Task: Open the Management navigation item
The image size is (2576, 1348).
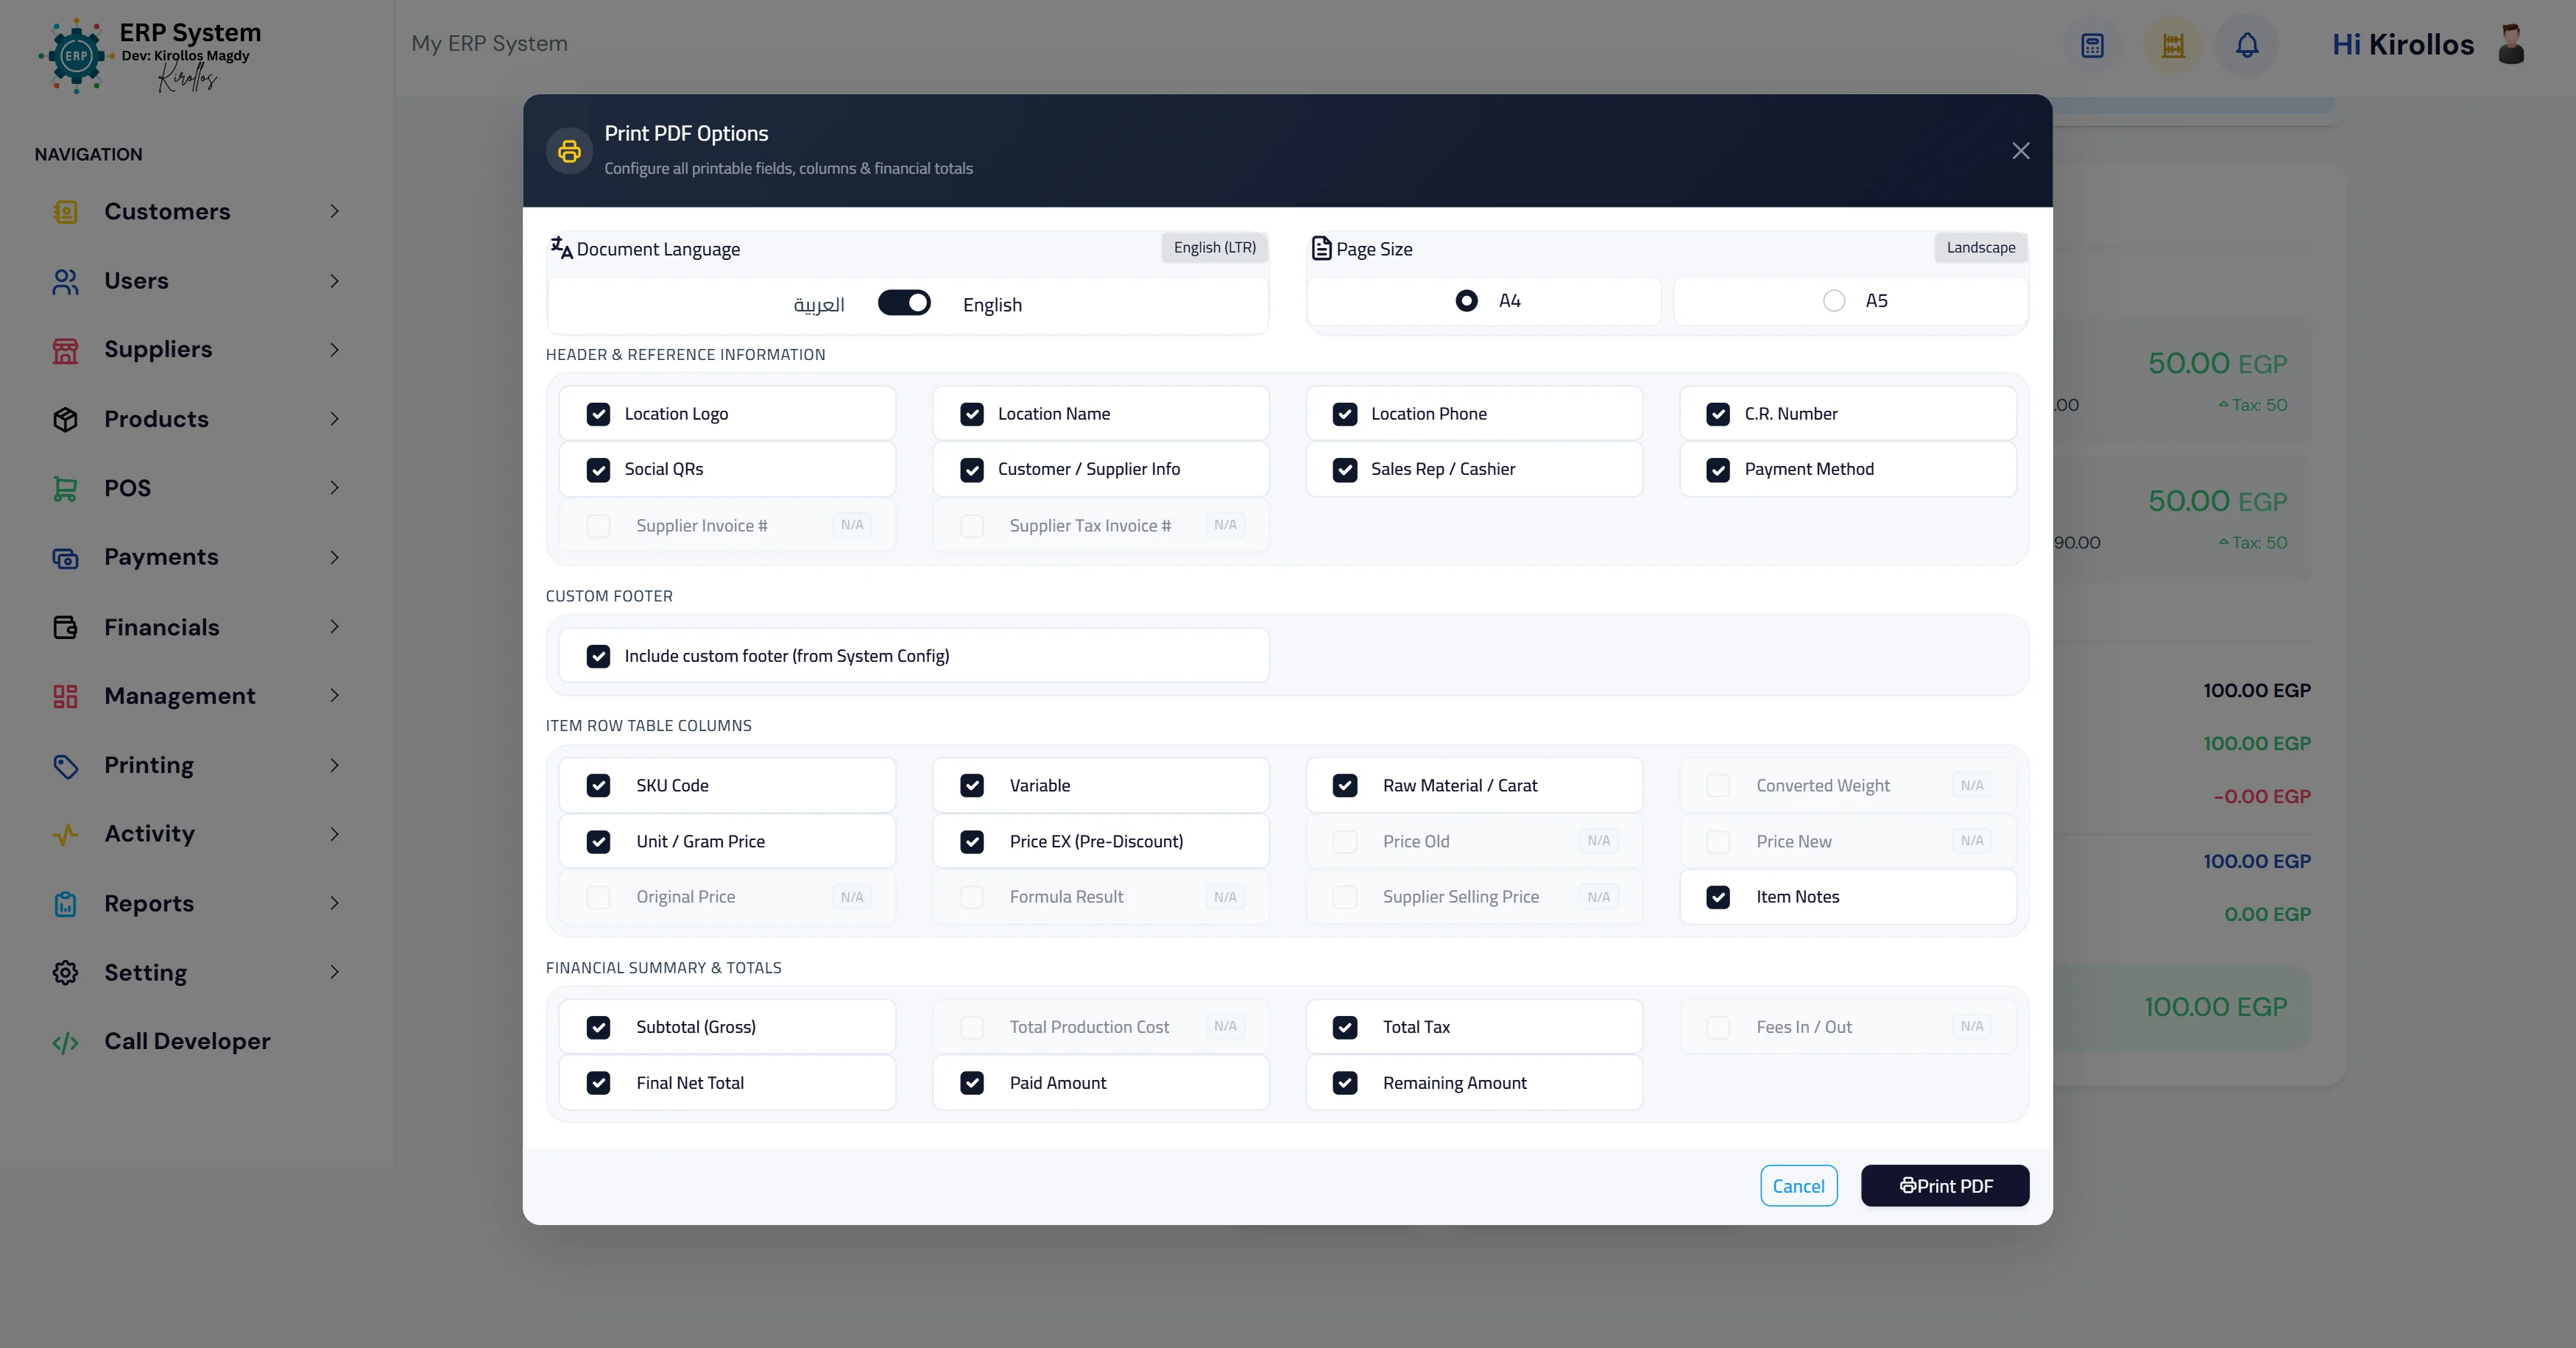Action: [196, 696]
